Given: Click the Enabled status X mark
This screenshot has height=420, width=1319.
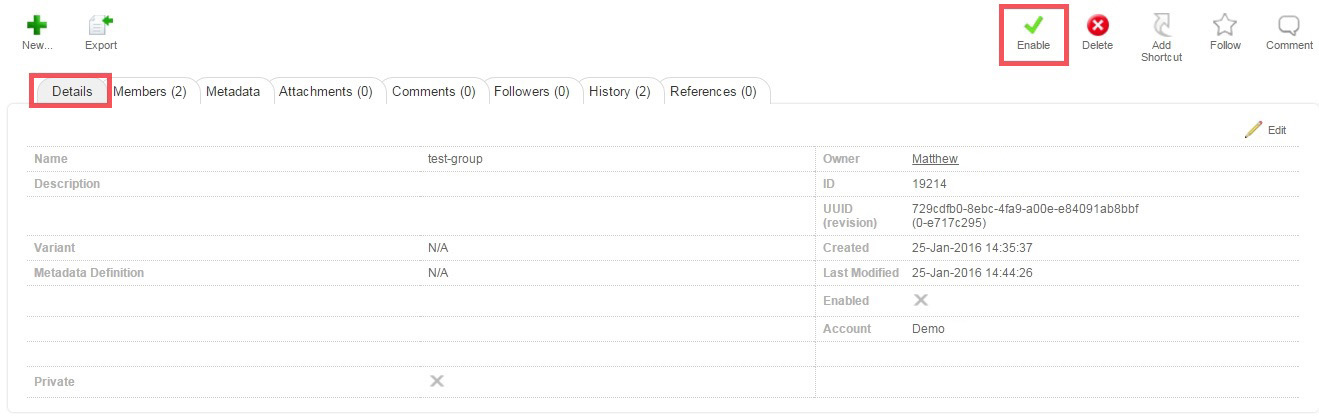Looking at the screenshot, I should 921,300.
